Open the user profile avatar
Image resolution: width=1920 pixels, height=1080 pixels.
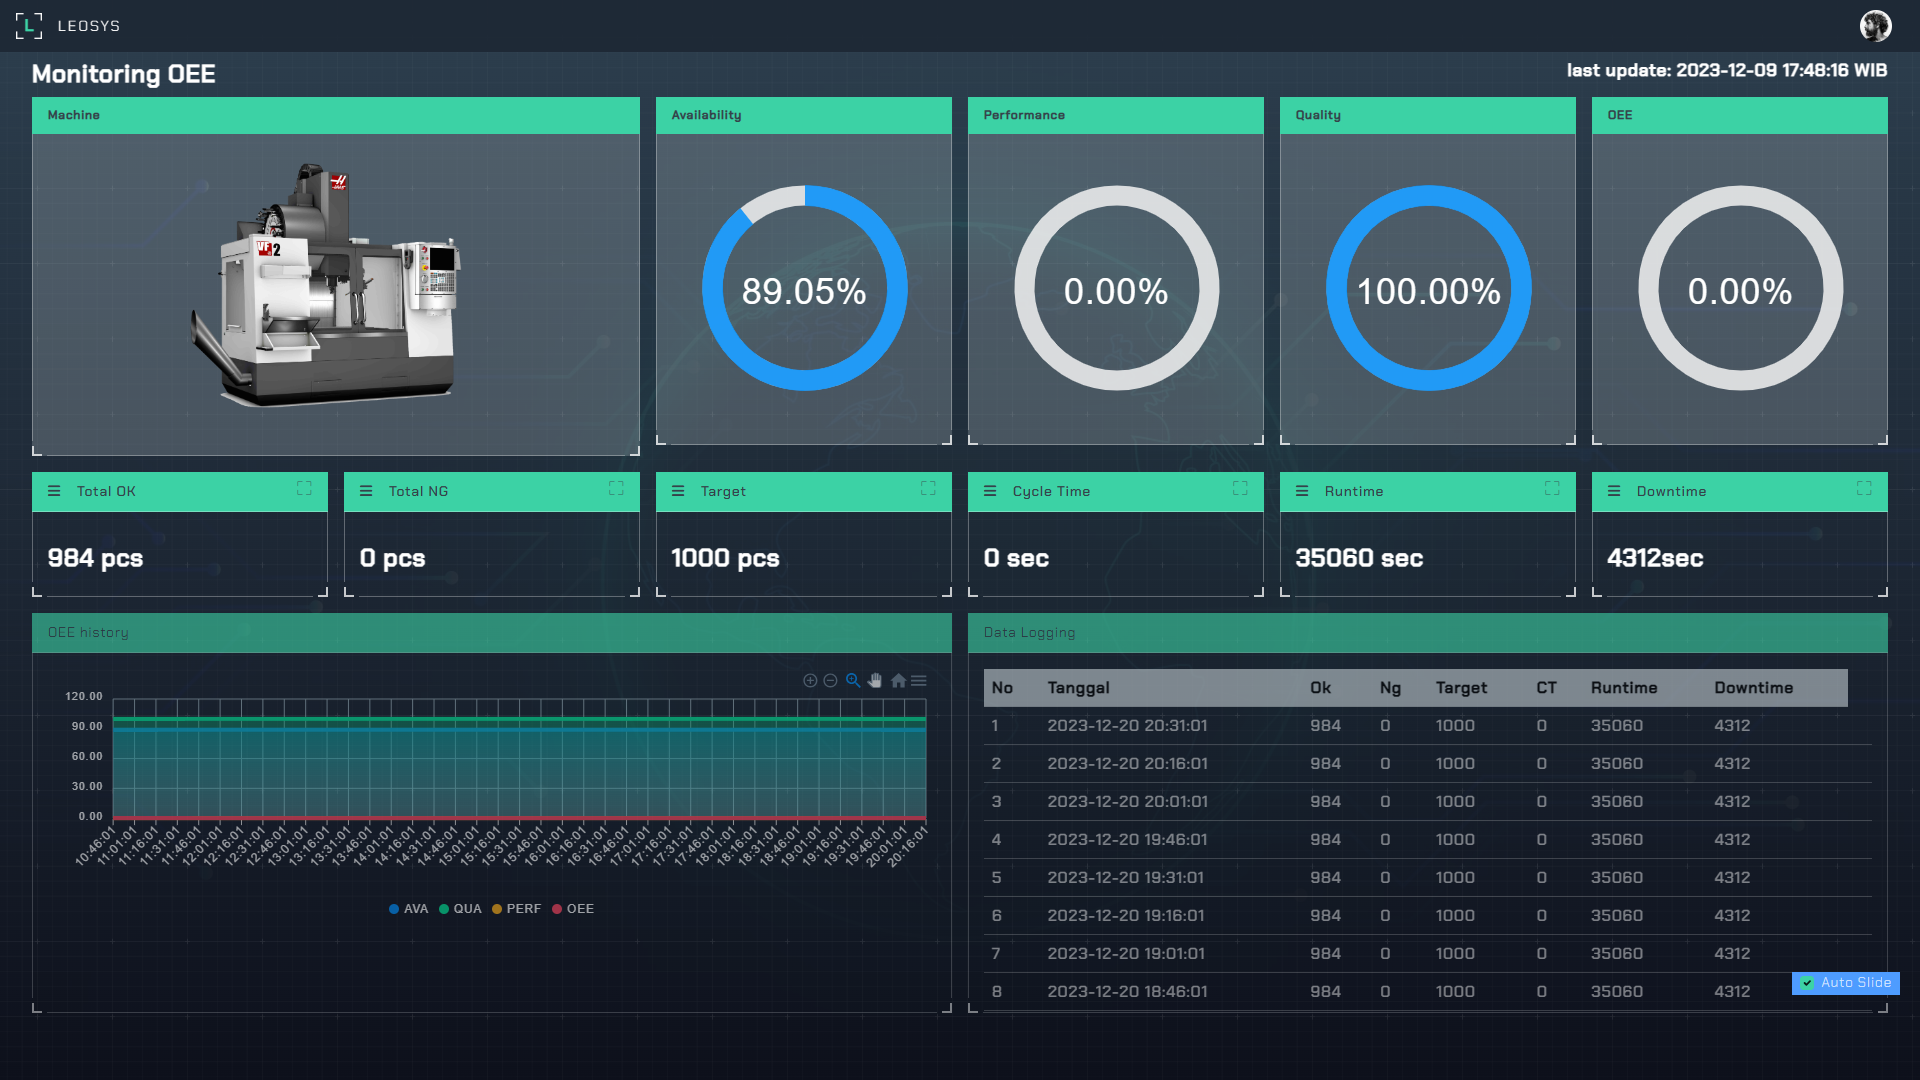pyautogui.click(x=1875, y=26)
